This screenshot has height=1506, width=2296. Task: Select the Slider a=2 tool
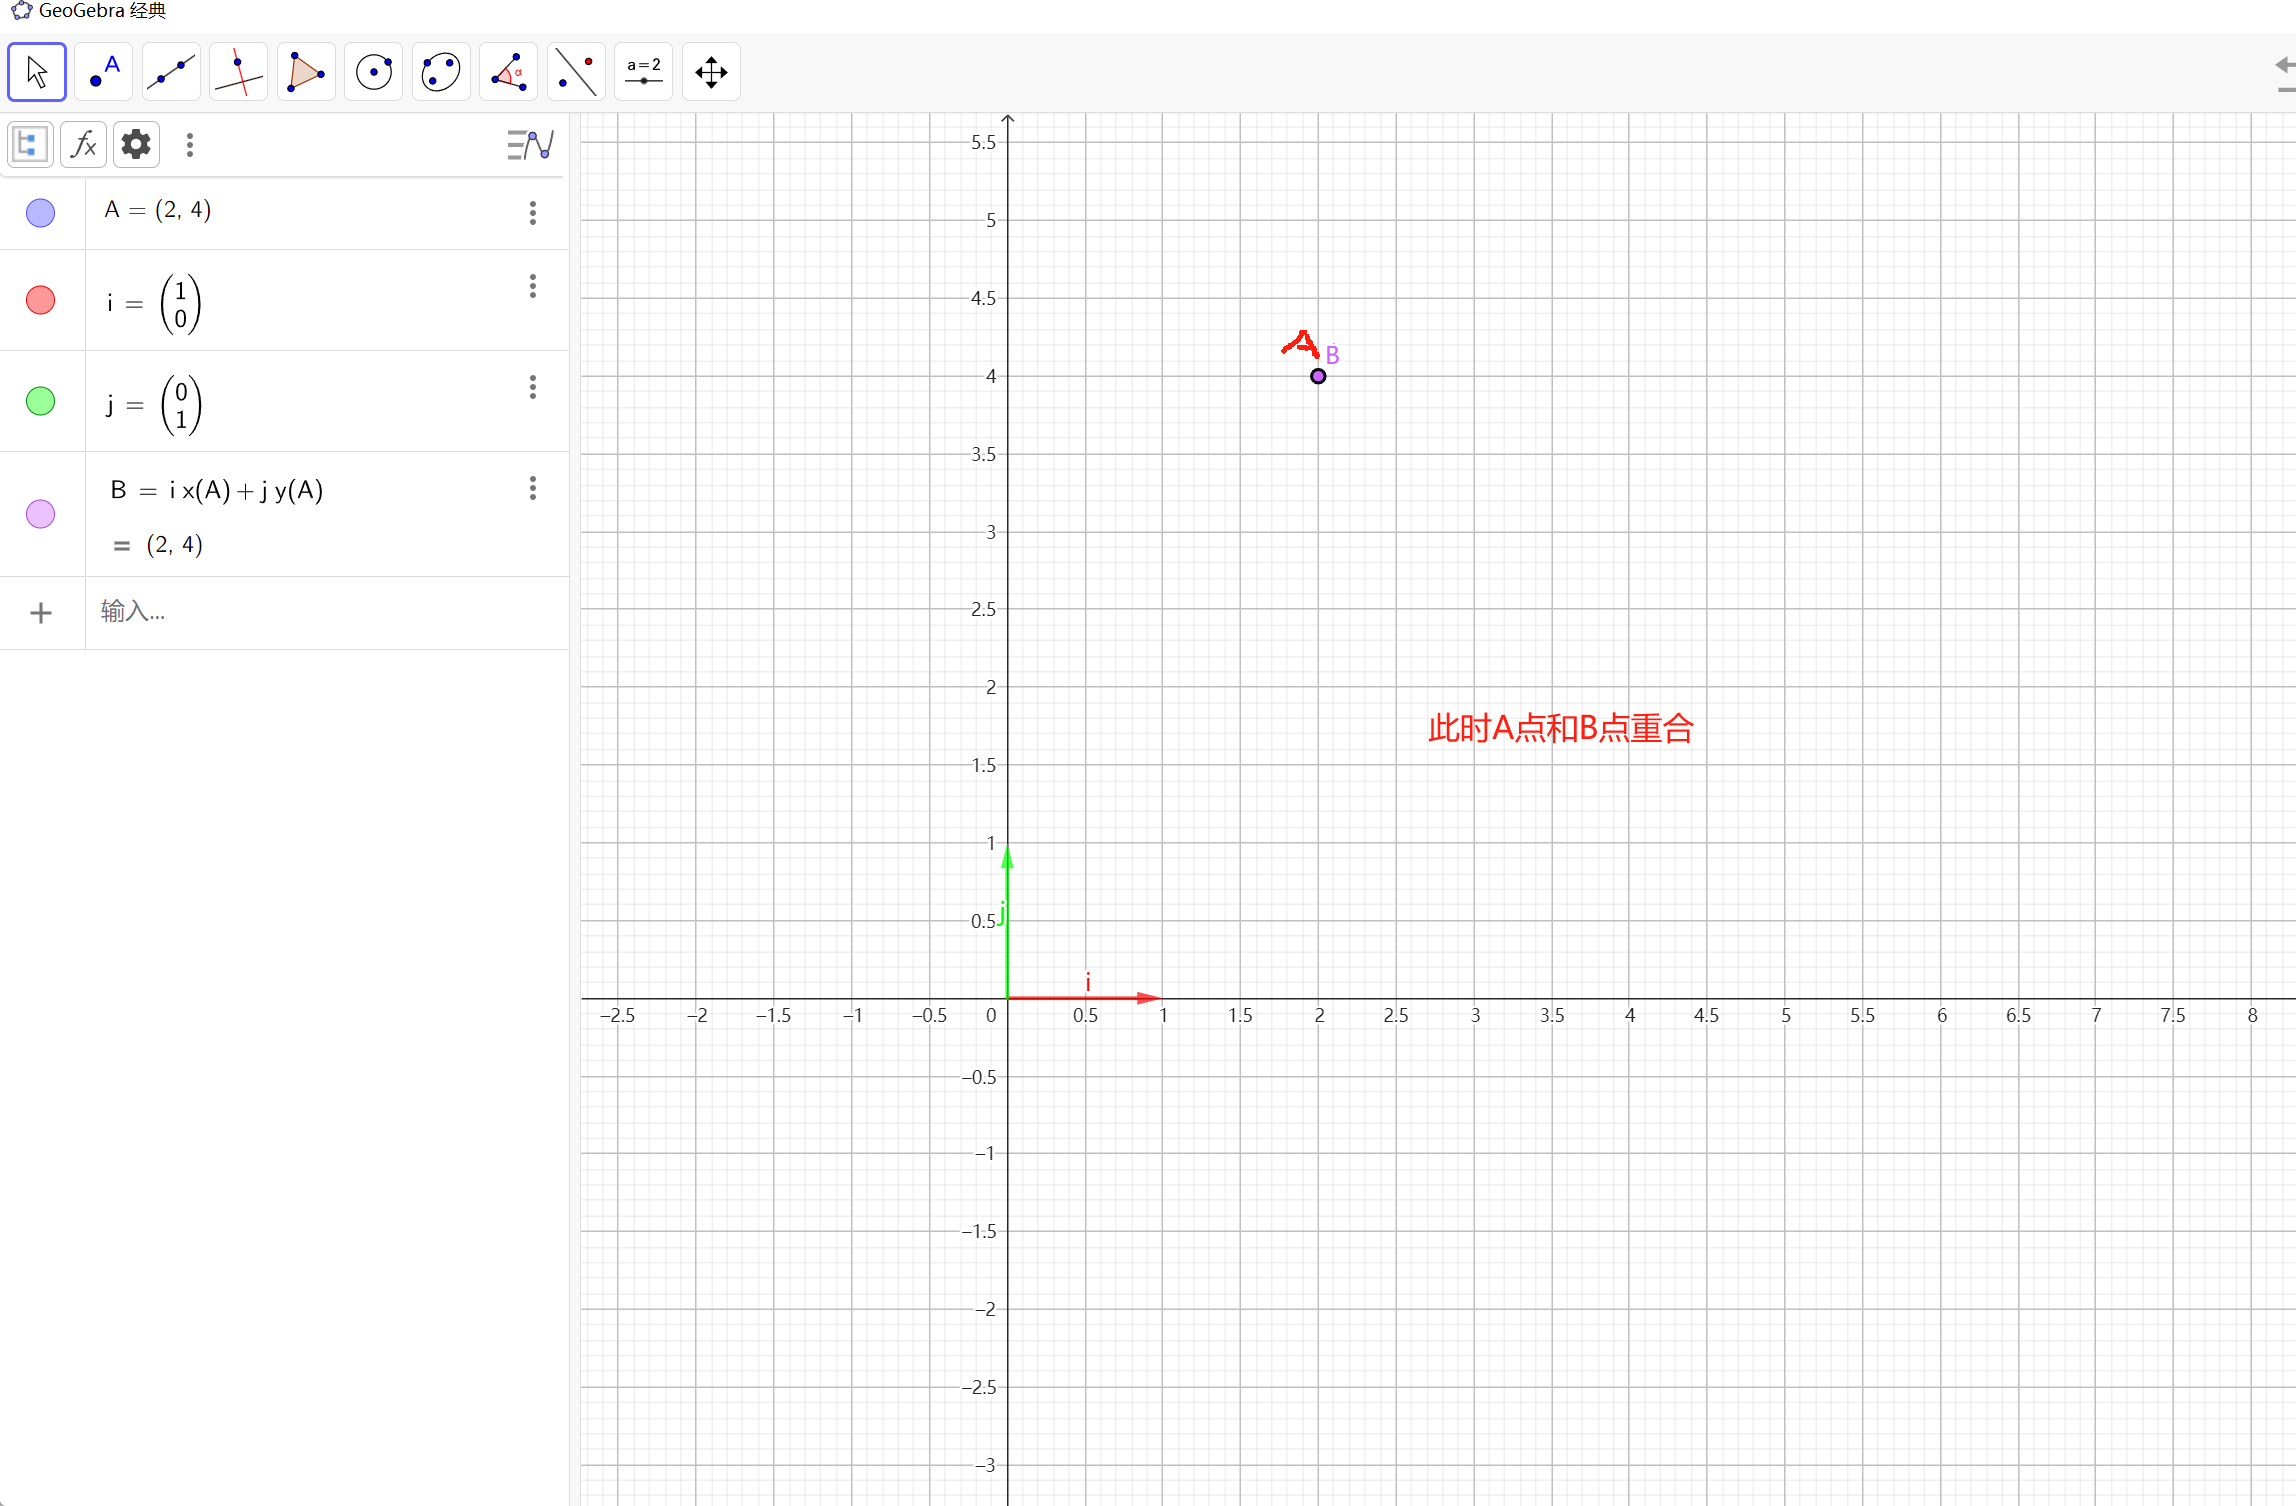[643, 72]
